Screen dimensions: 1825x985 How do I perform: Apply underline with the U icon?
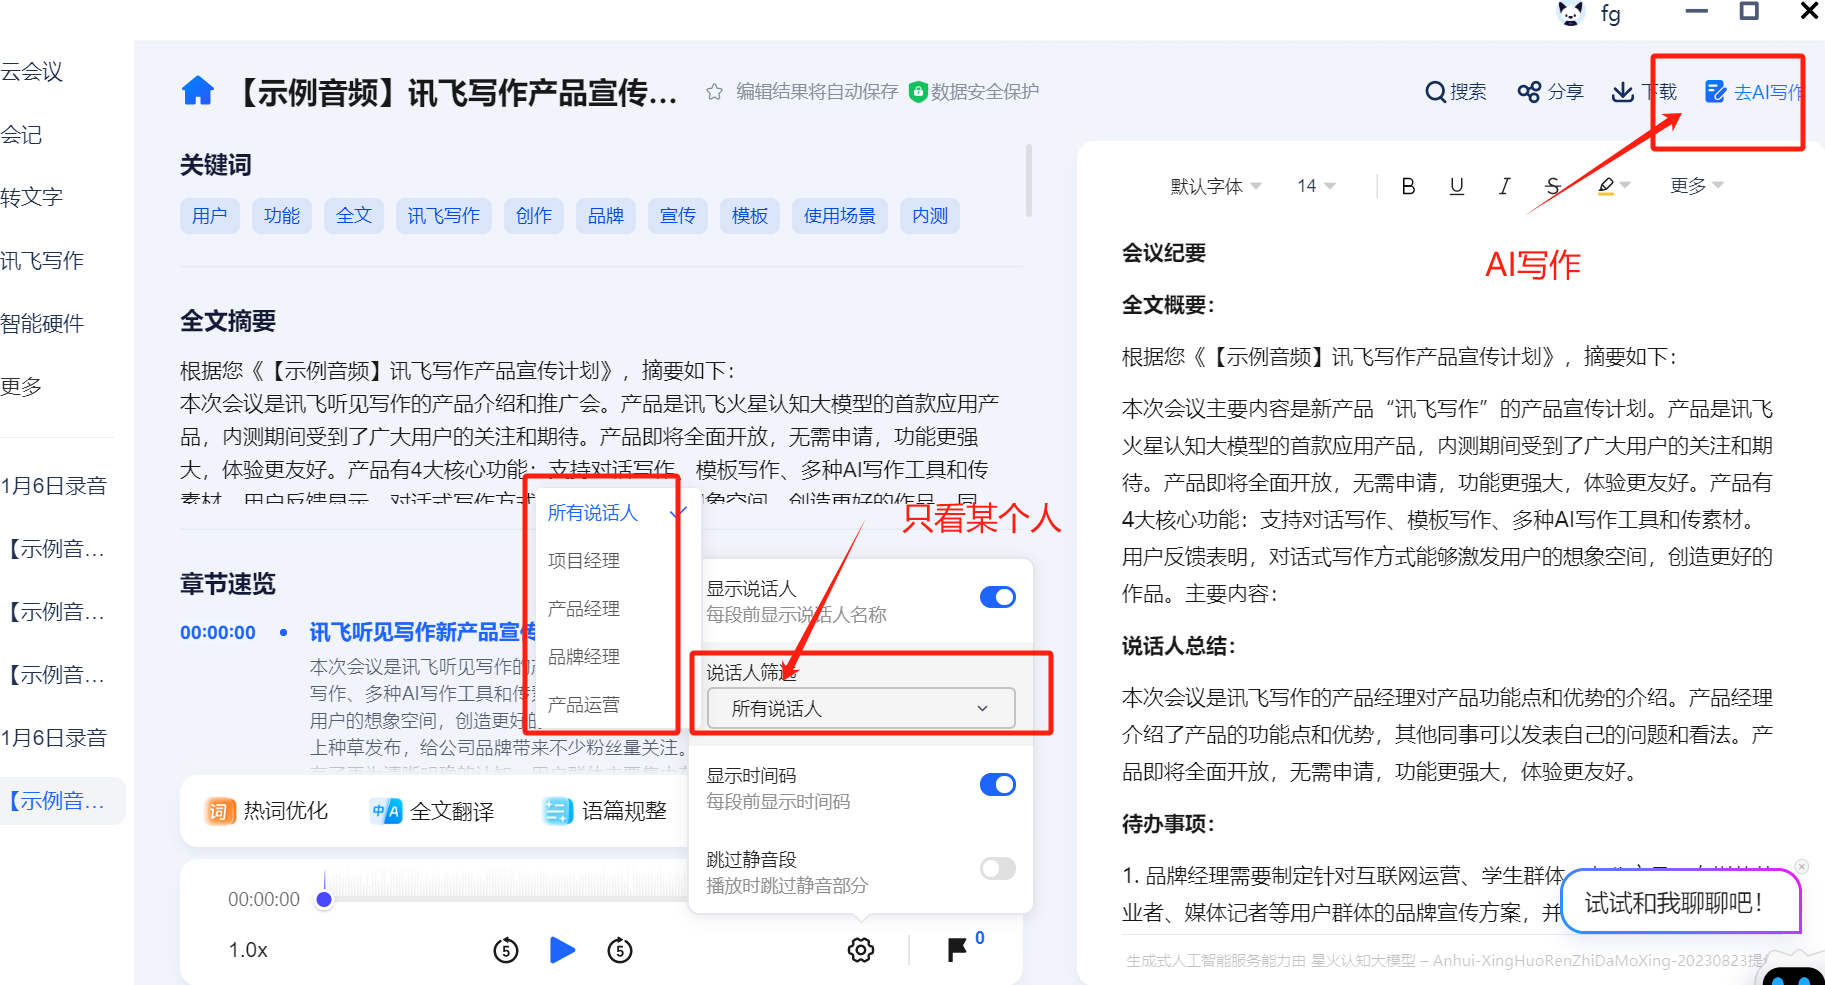[1456, 186]
